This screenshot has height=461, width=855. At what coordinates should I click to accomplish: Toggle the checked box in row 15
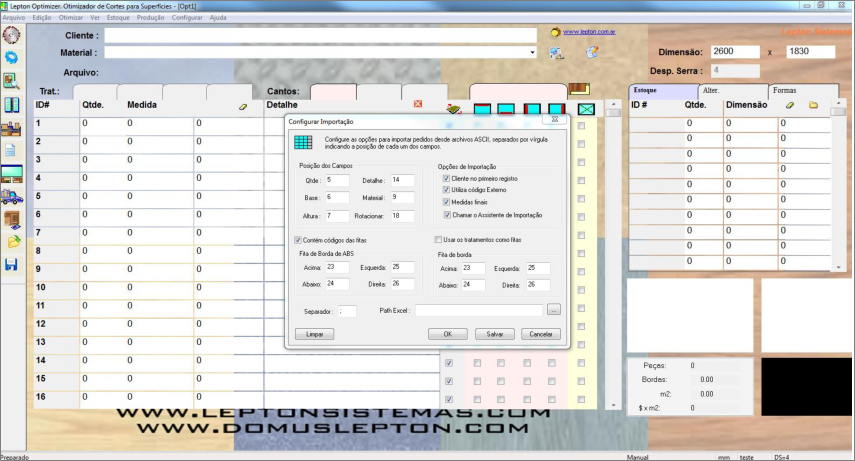tap(449, 381)
